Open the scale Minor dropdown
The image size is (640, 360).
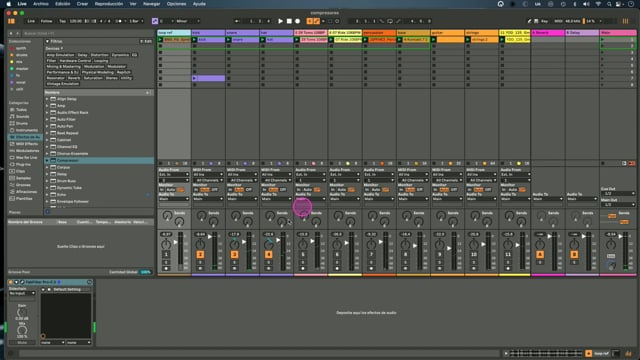(188, 21)
